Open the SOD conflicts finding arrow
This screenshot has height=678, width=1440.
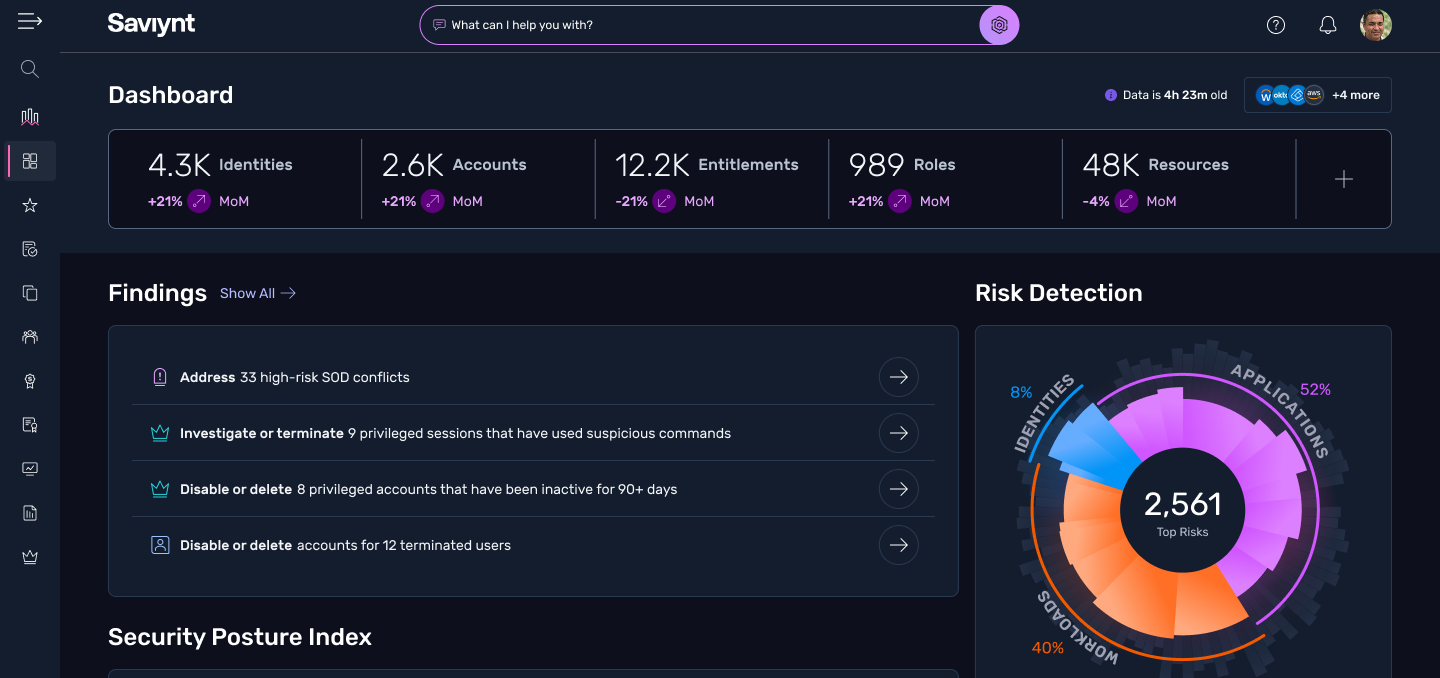(899, 377)
